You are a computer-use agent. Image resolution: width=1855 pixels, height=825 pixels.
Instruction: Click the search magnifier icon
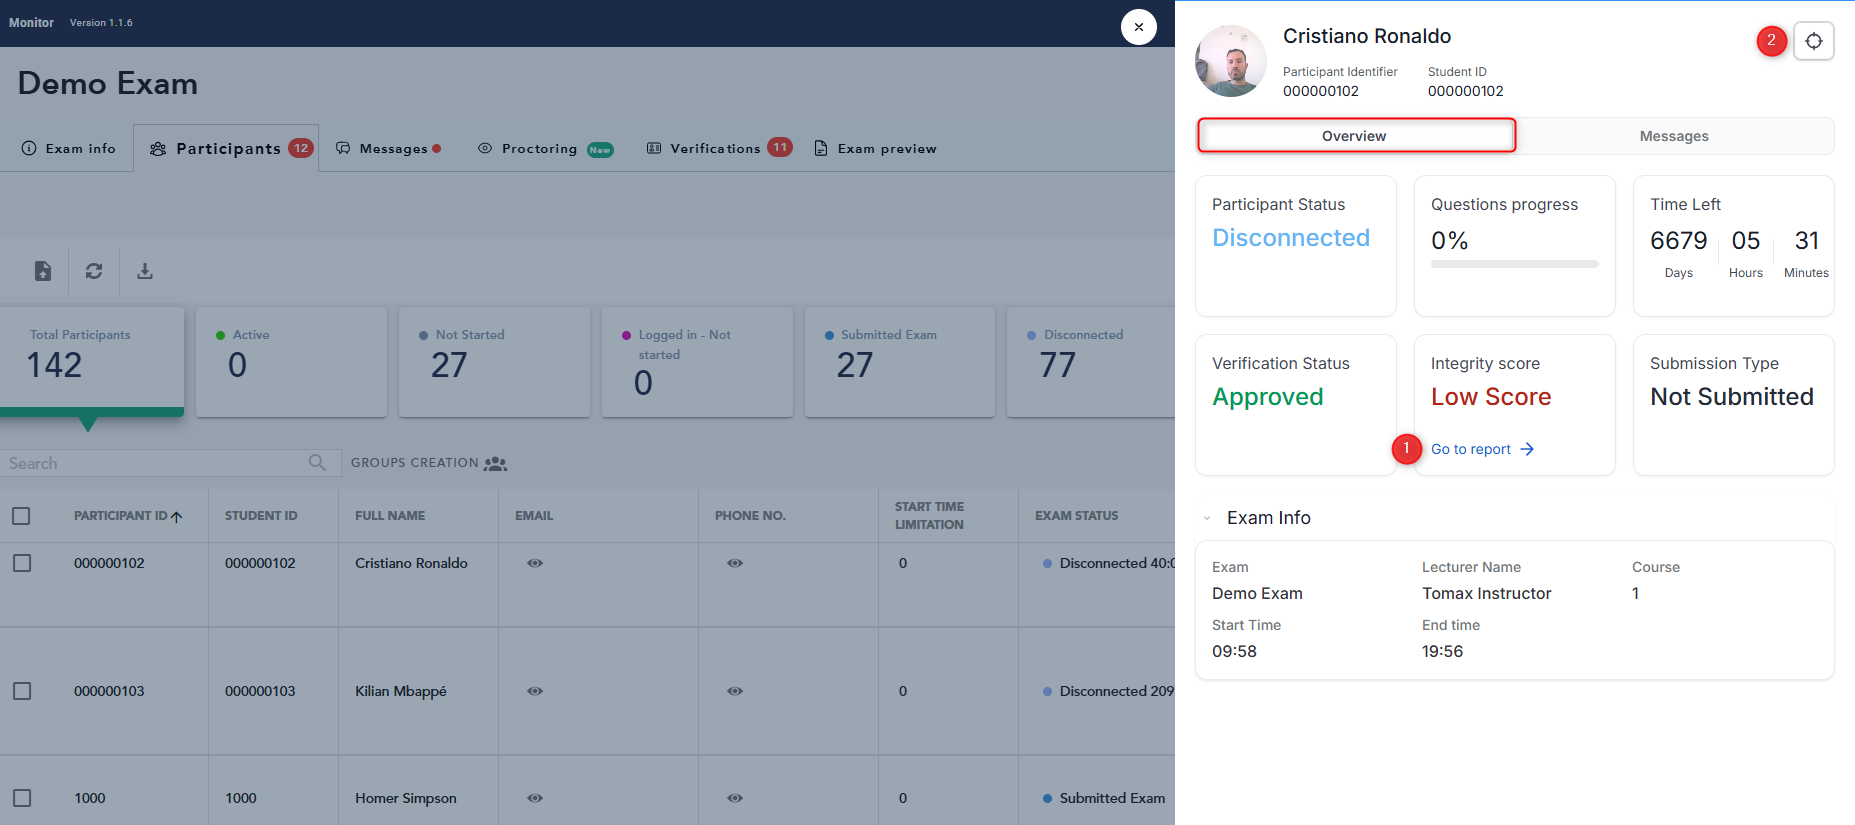point(317,462)
